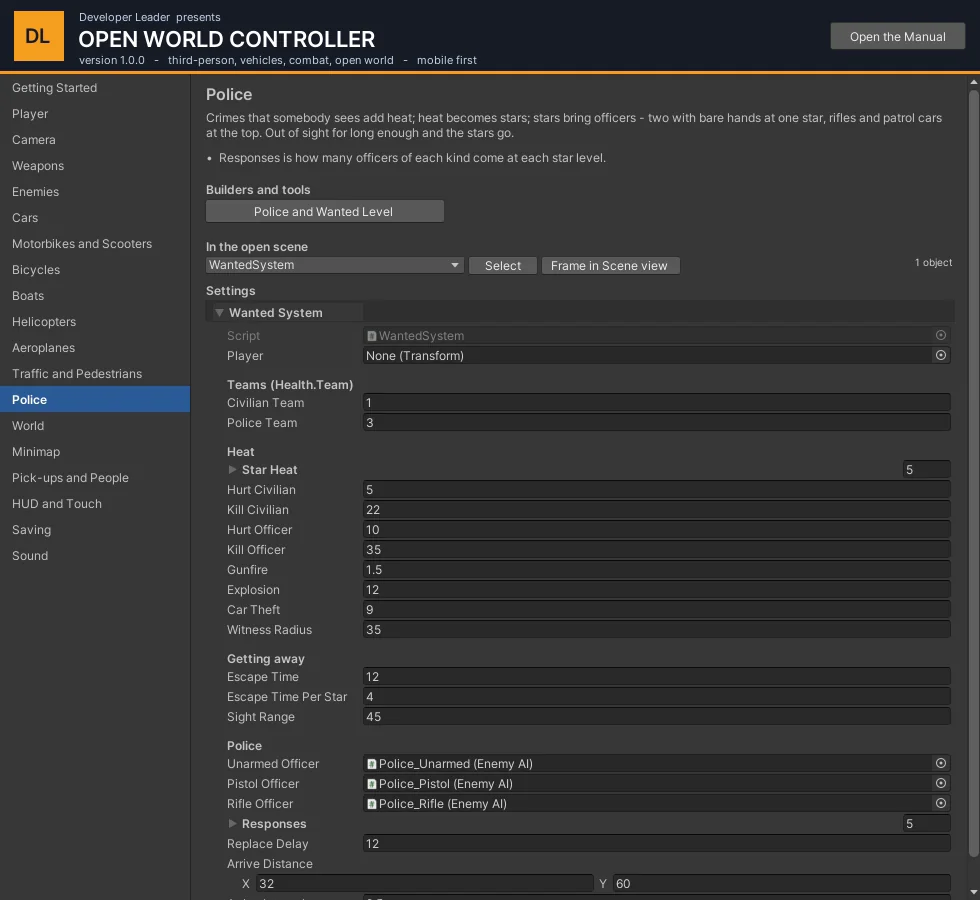Click the WantedSystem script file icon

click(x=372, y=336)
